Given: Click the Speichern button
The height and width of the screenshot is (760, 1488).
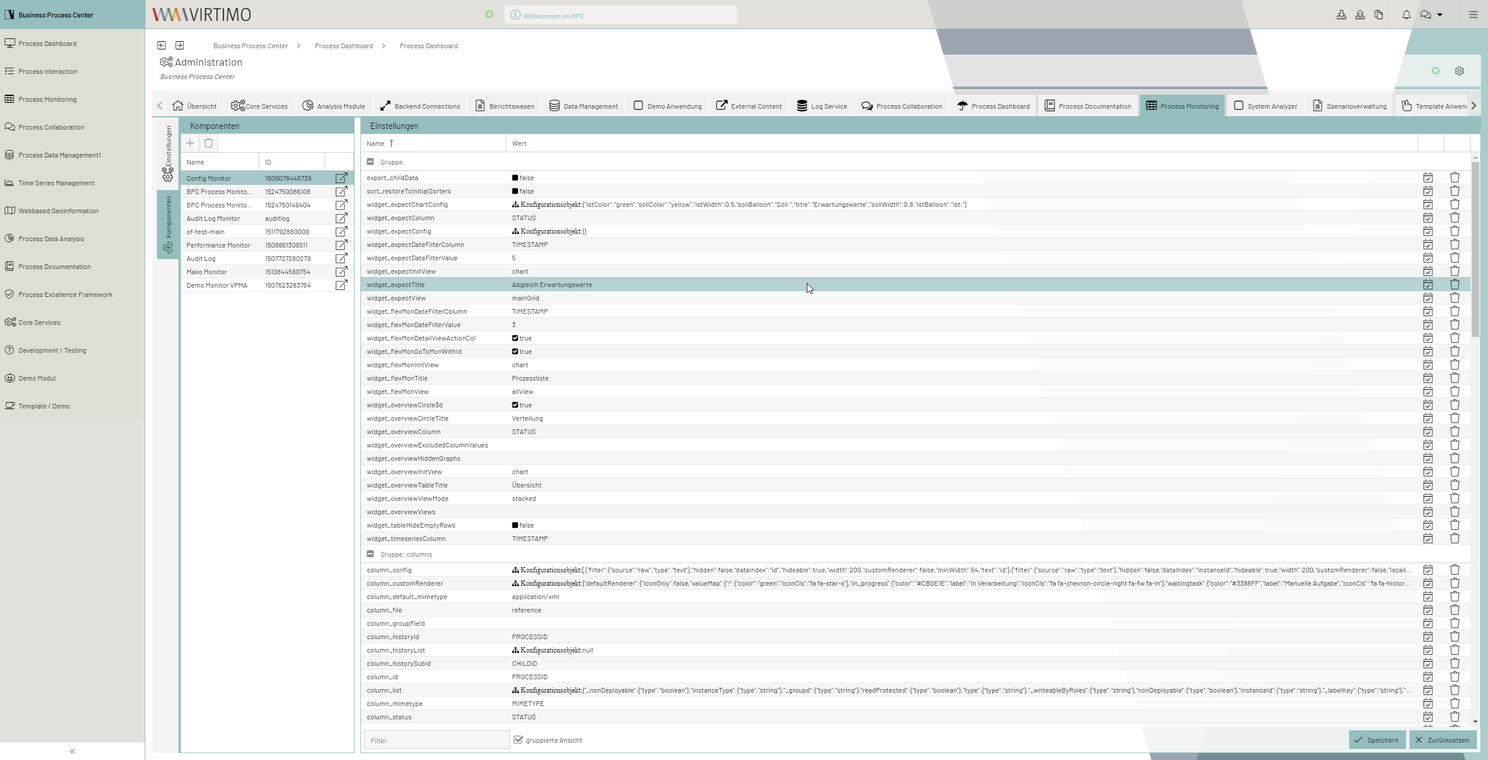Looking at the screenshot, I should [1377, 740].
